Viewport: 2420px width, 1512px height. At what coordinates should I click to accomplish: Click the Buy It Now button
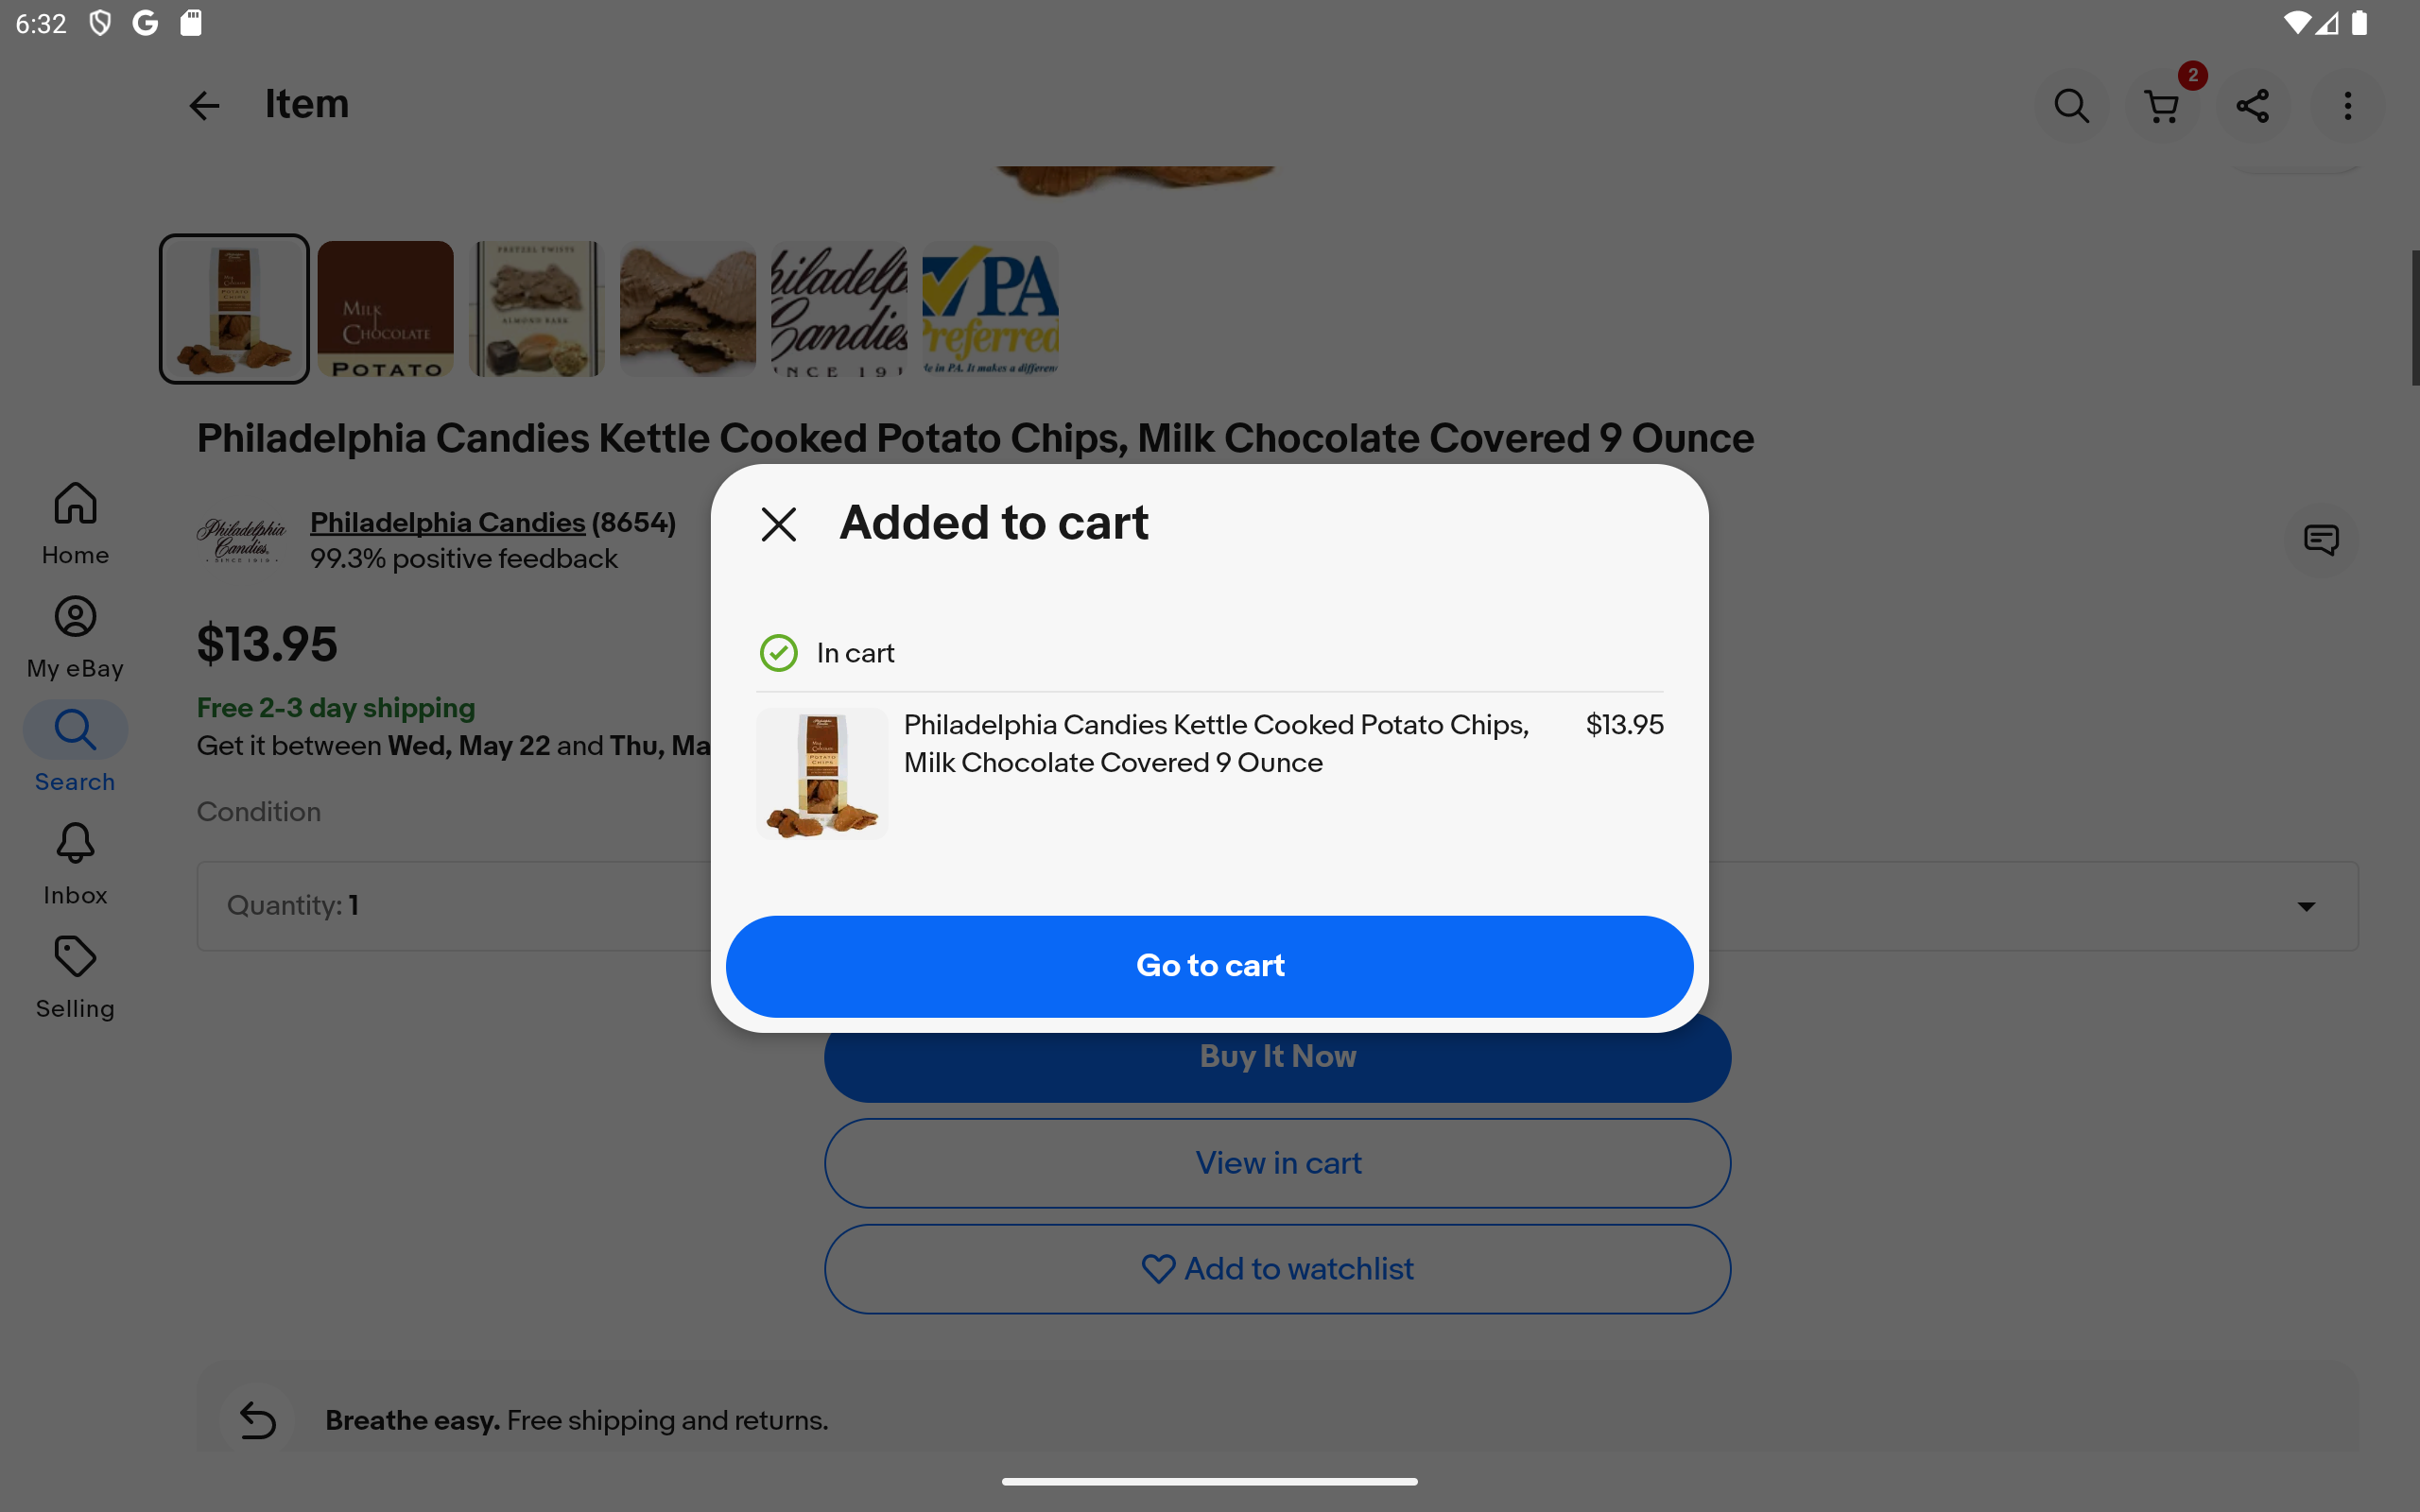coord(1277,1057)
